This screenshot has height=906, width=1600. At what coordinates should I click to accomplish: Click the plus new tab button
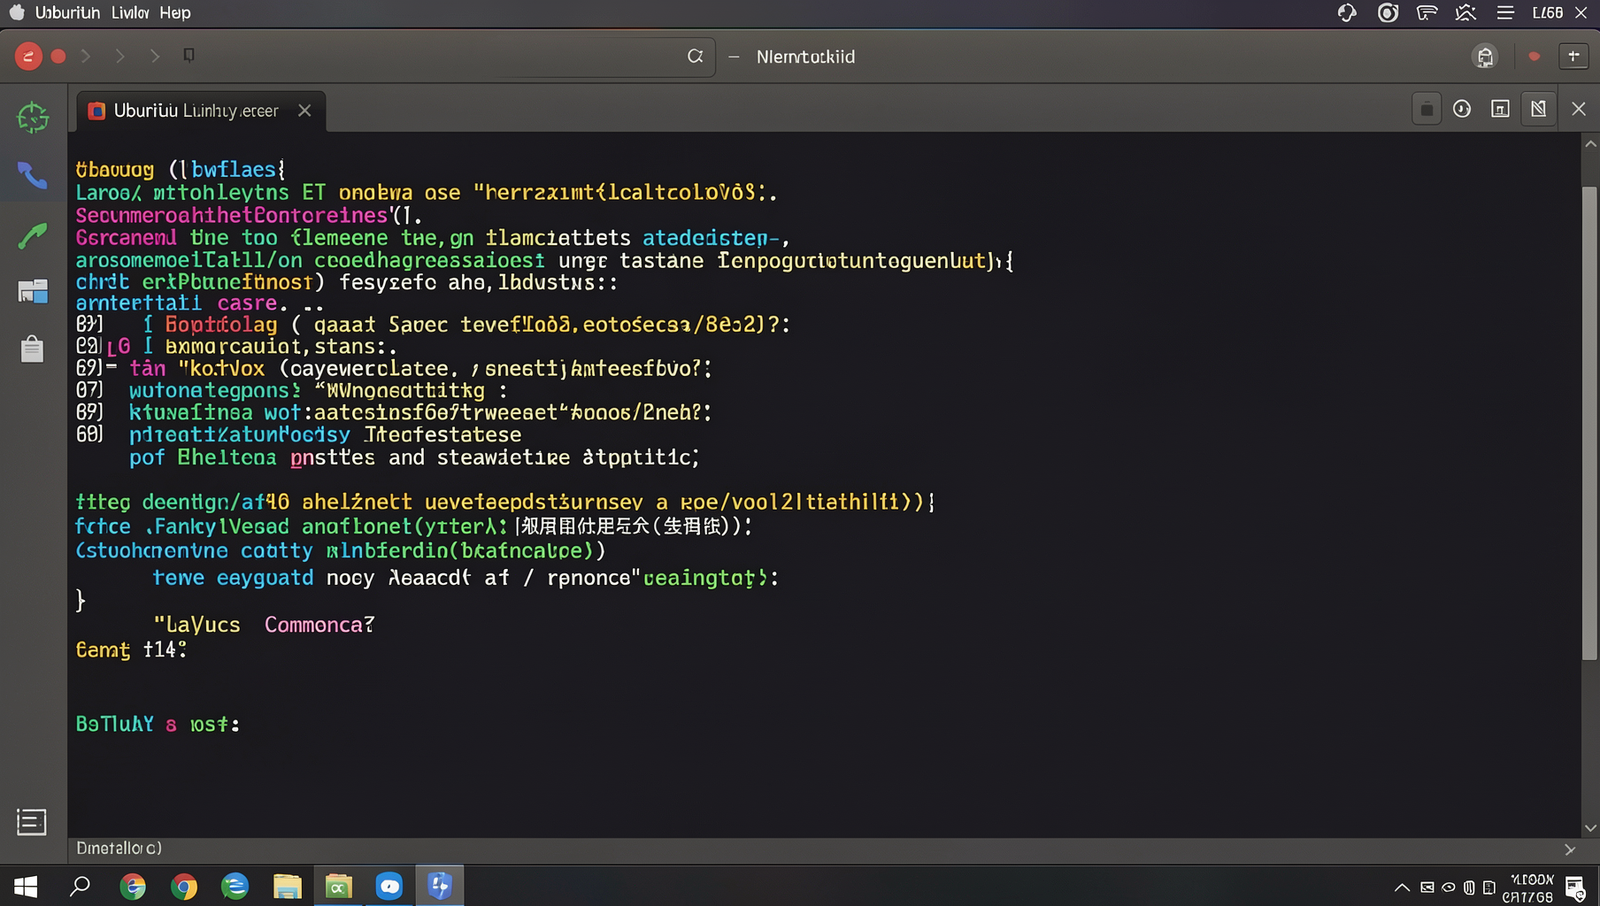point(1574,56)
